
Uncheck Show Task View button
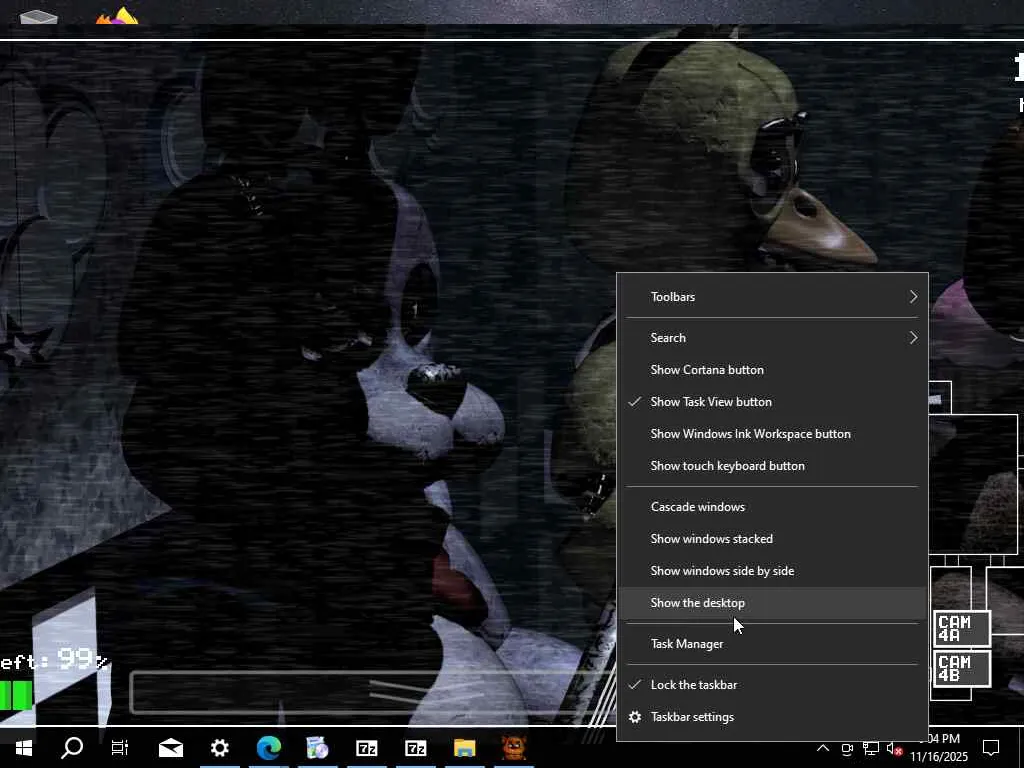(x=772, y=402)
